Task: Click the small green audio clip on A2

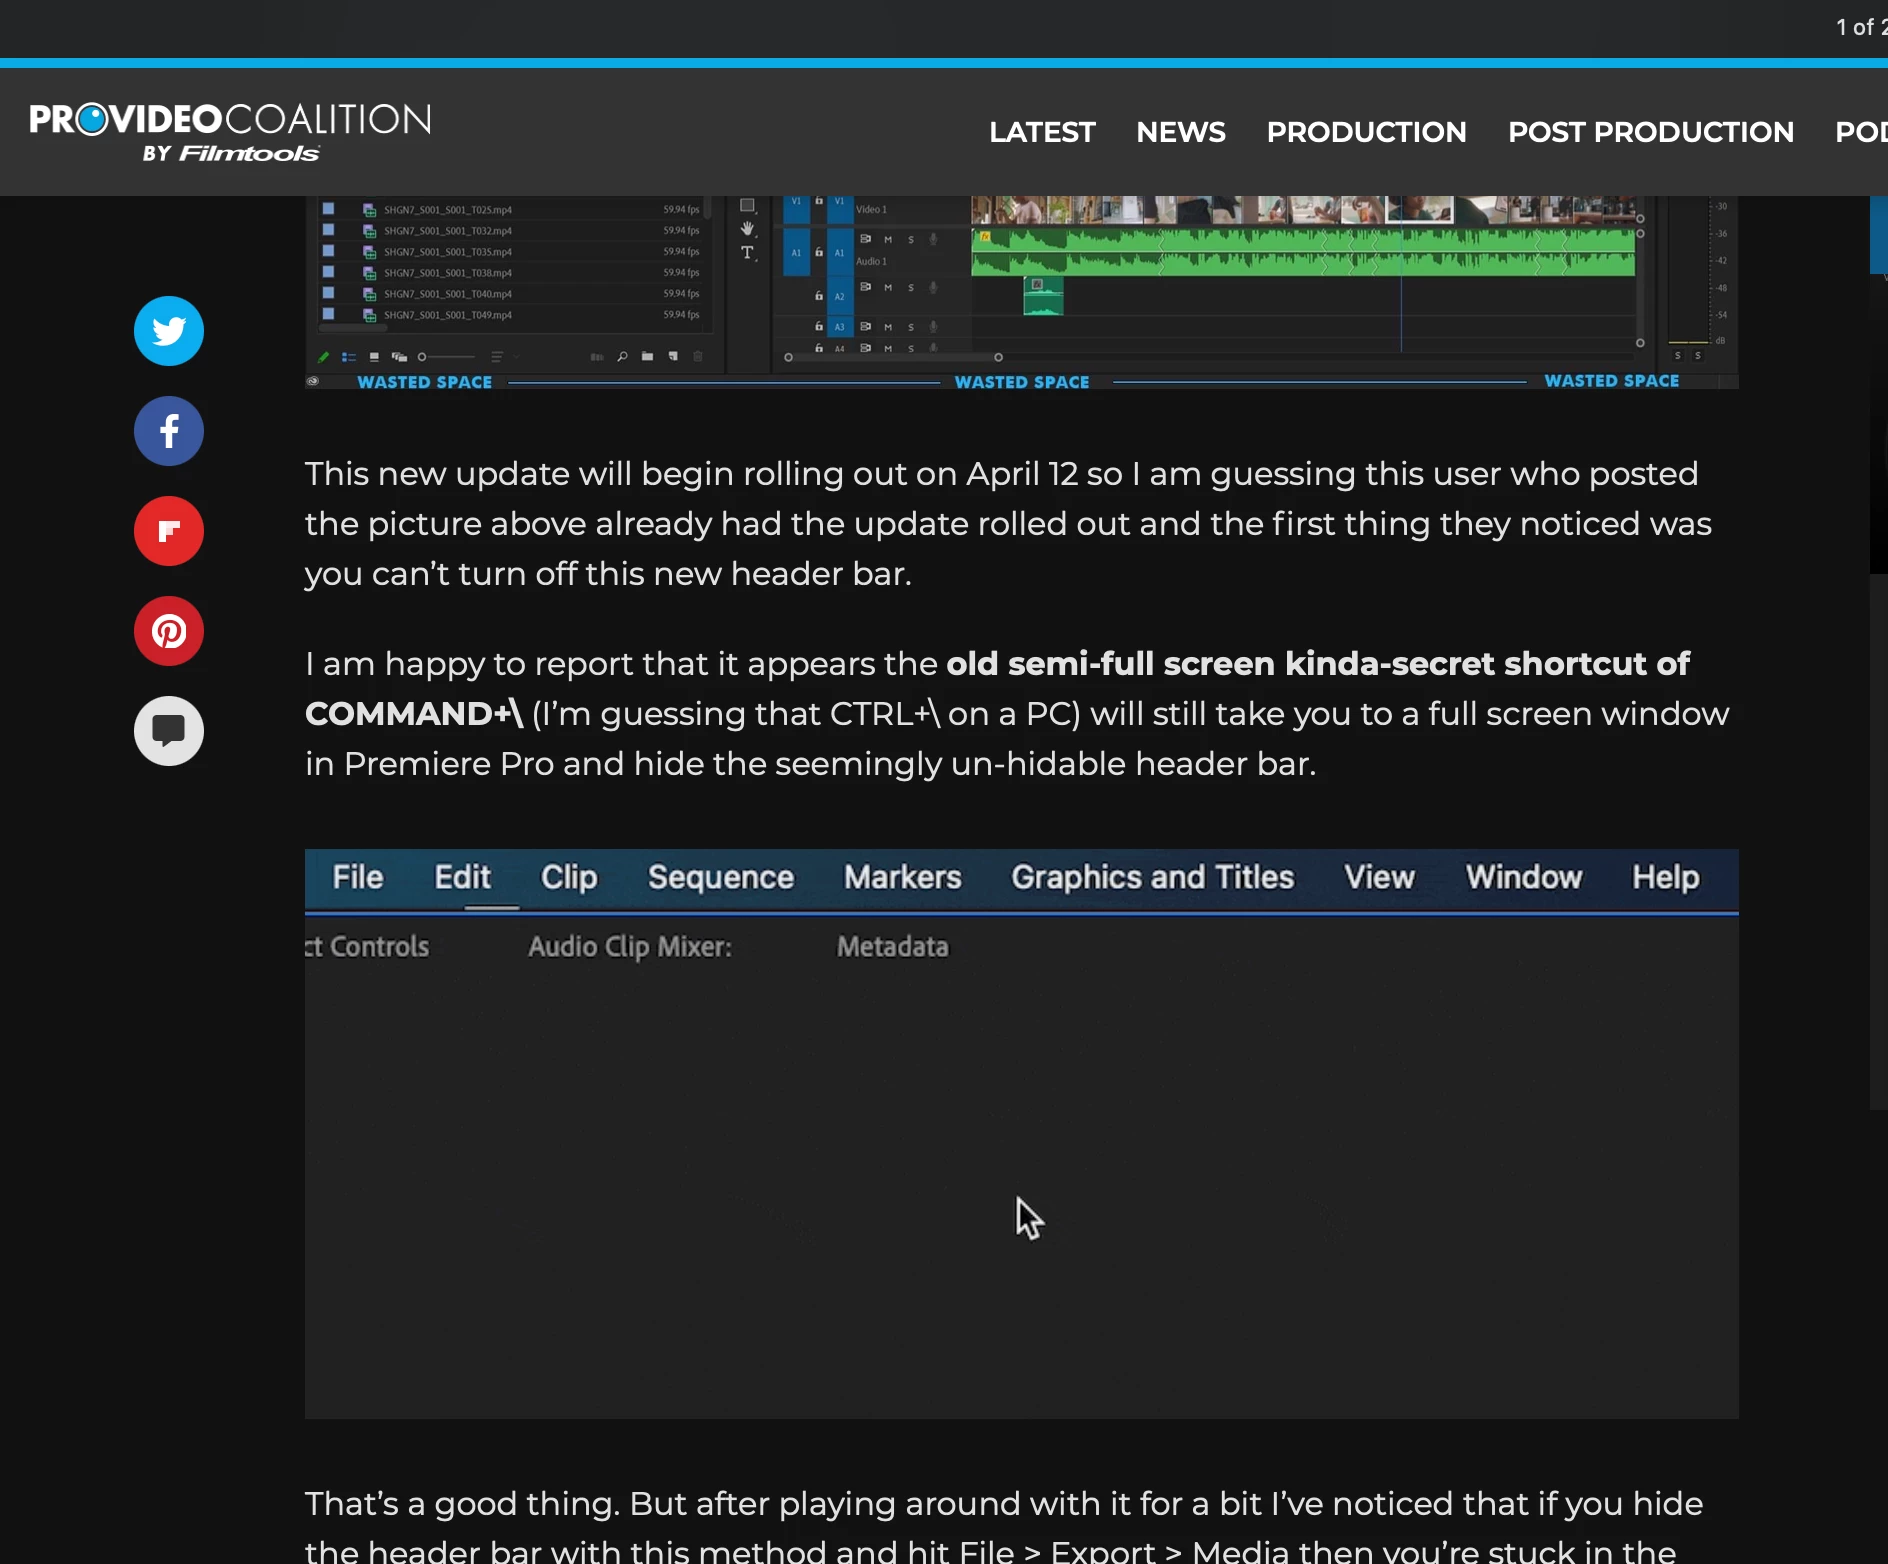Action: click(1043, 297)
